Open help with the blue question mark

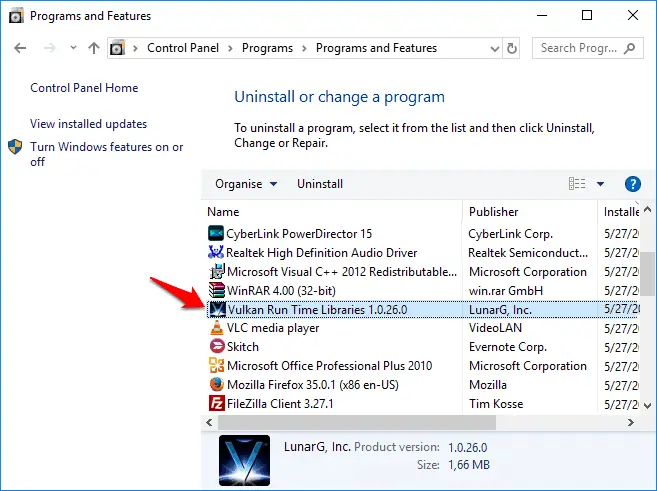tap(633, 183)
